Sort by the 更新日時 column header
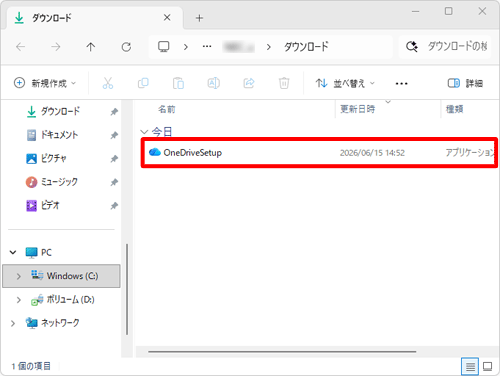The height and width of the screenshot is (376, 500). point(358,109)
